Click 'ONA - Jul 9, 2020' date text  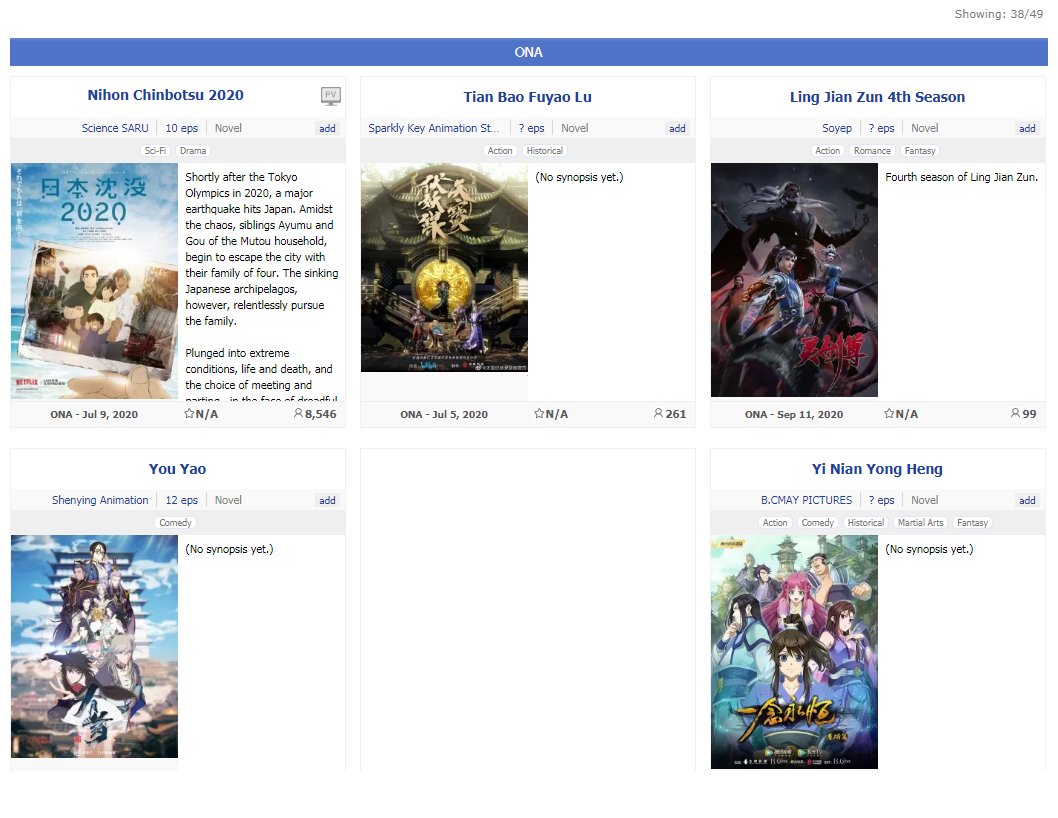pos(94,414)
